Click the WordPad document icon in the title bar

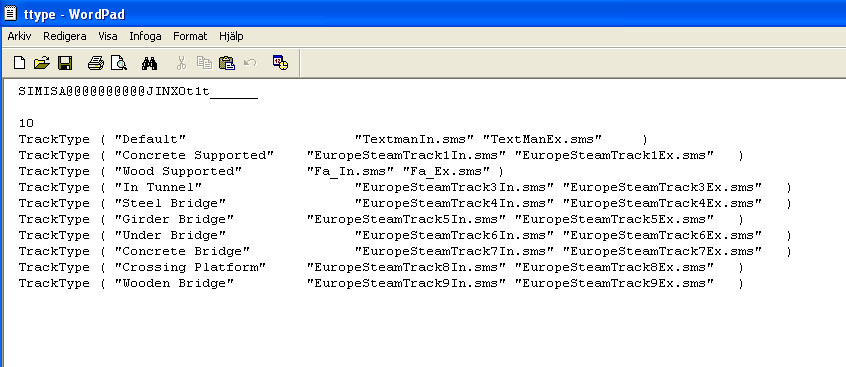(10, 13)
